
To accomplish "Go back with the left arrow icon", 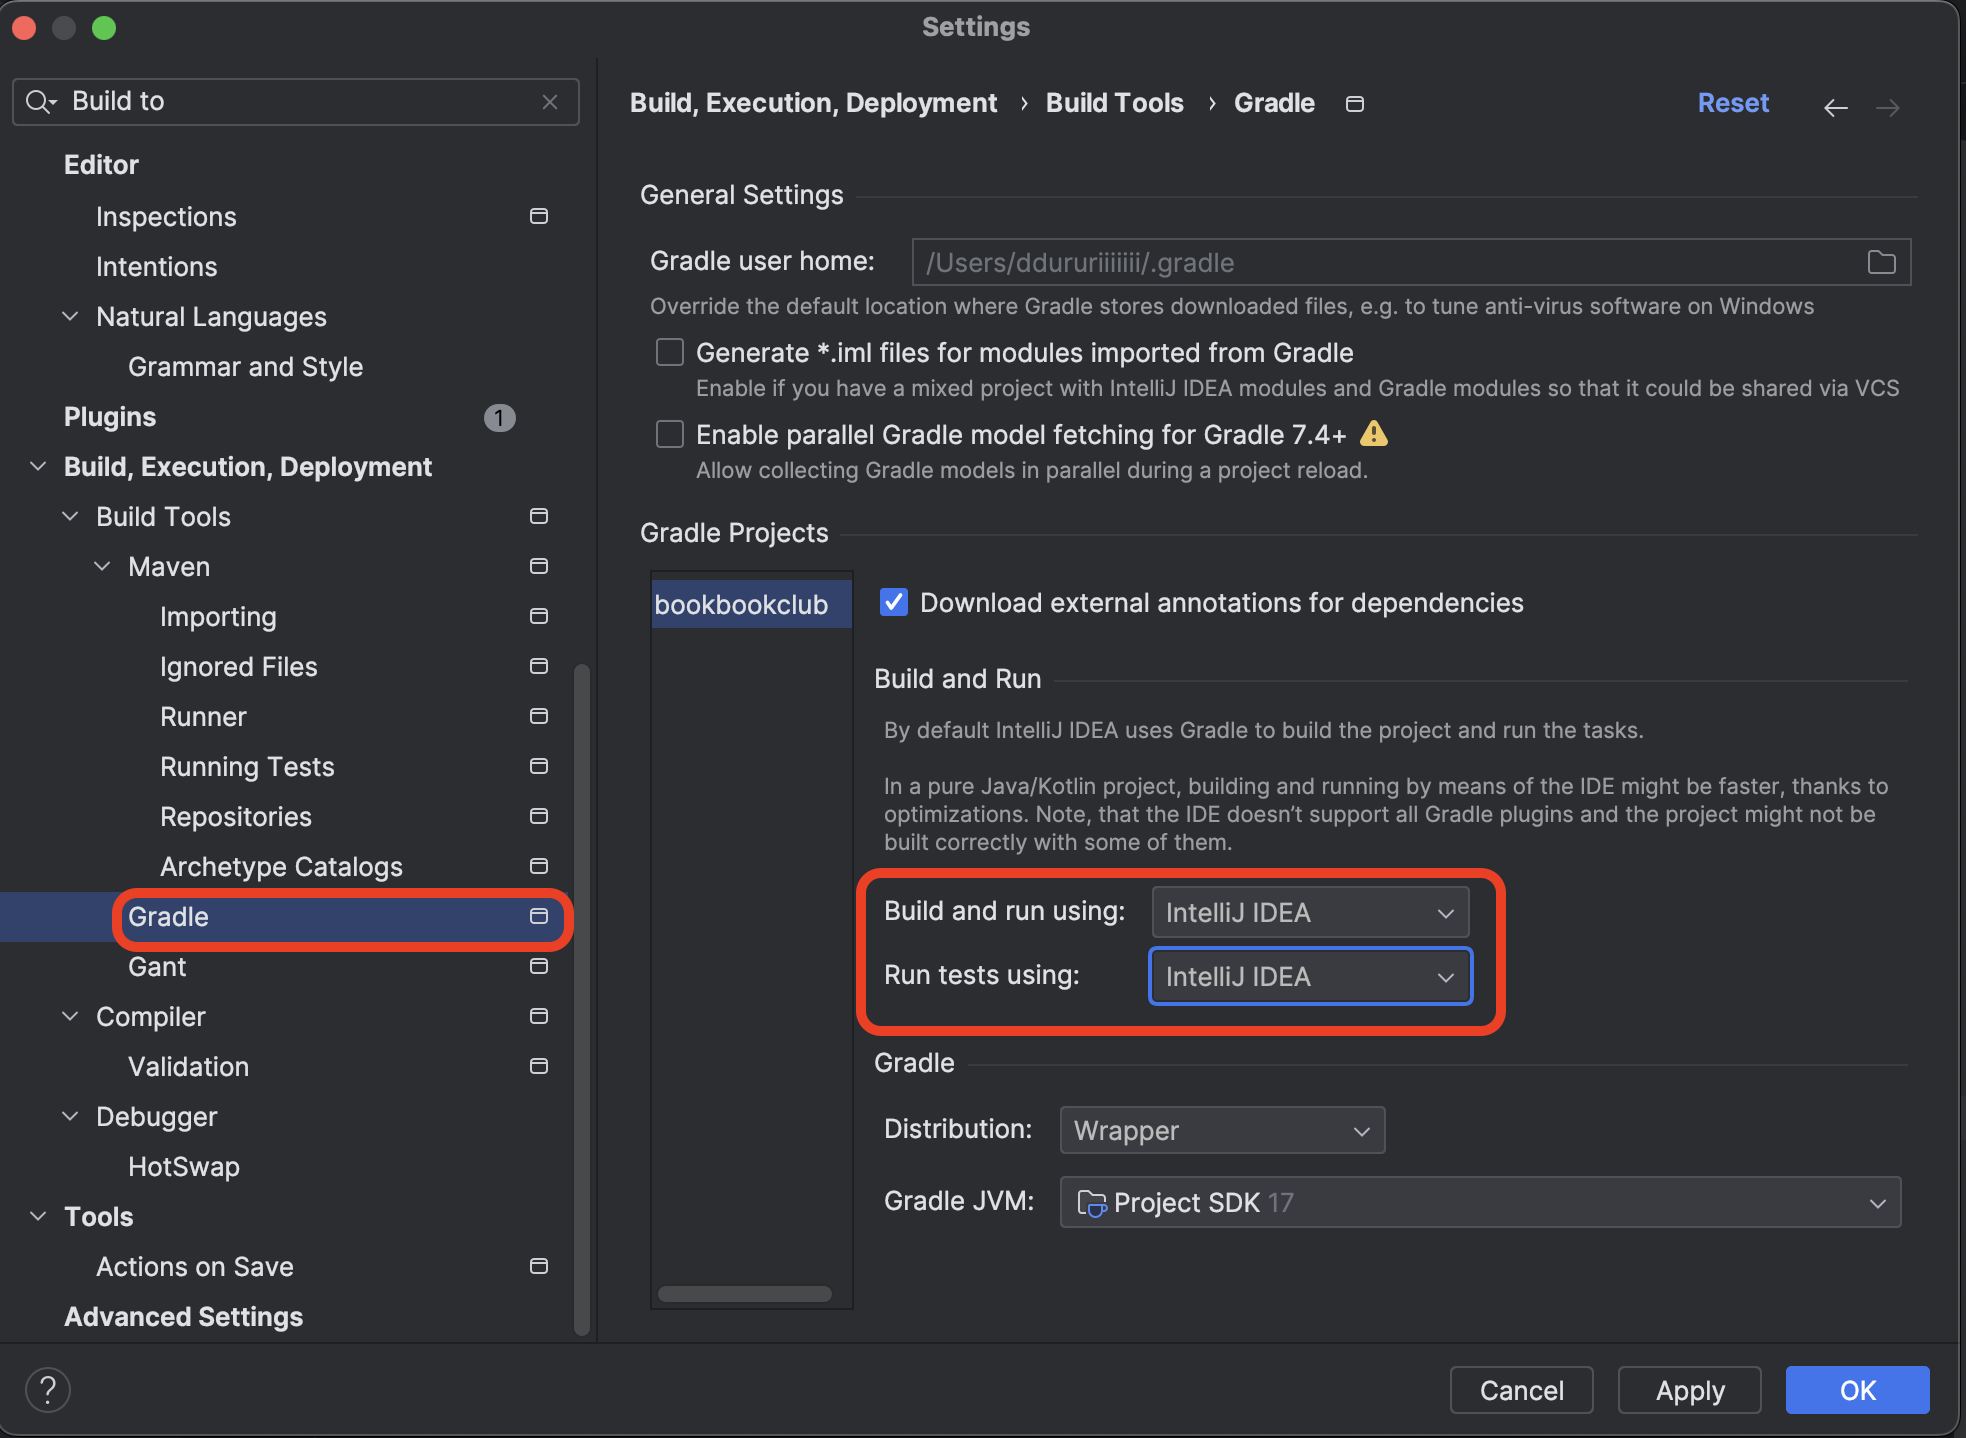I will [1836, 107].
